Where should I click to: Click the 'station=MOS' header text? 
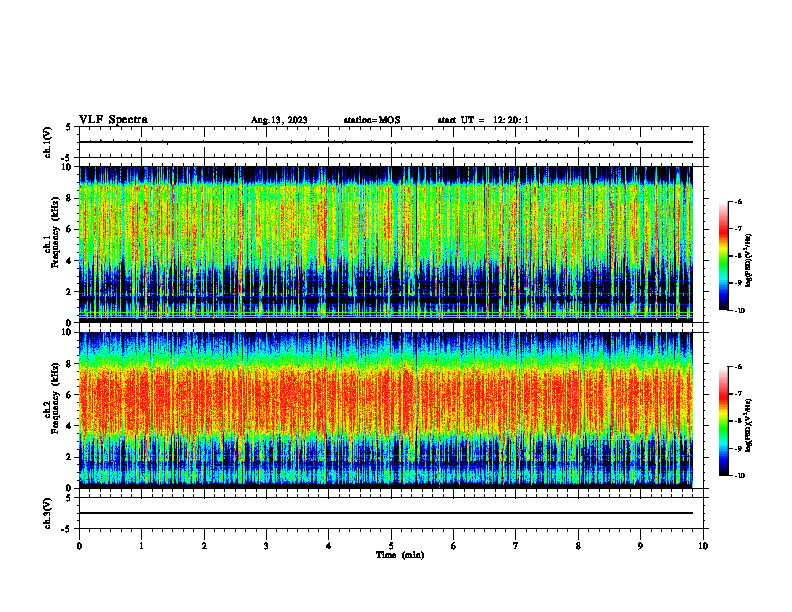(372, 120)
